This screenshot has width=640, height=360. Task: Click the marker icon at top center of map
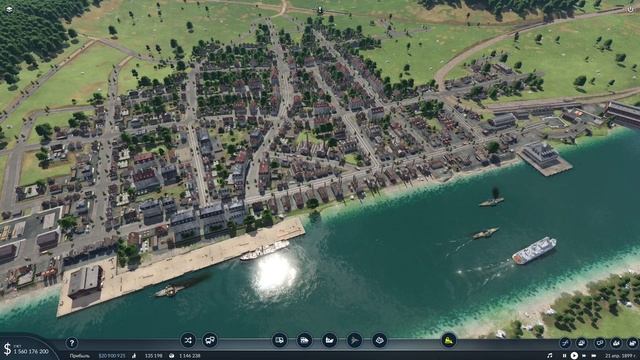click(320, 10)
